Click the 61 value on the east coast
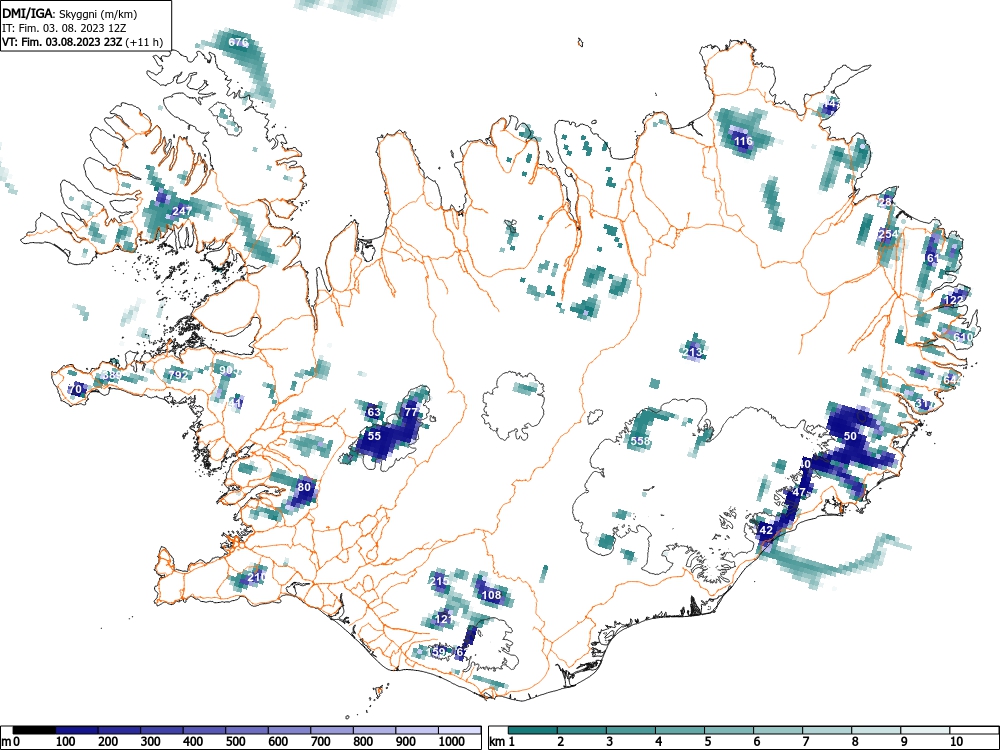 coord(932,258)
